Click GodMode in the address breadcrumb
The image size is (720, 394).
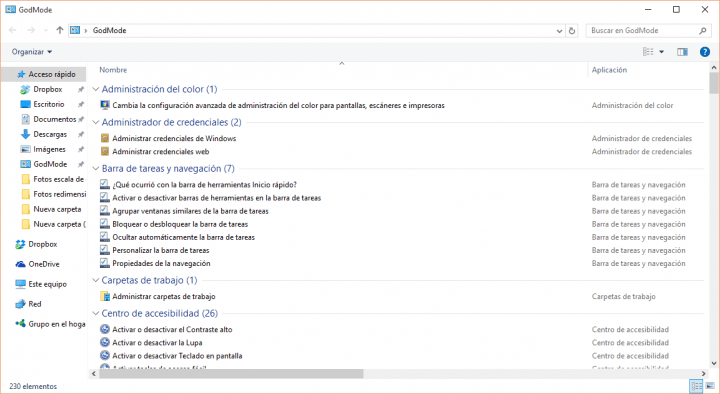[109, 30]
